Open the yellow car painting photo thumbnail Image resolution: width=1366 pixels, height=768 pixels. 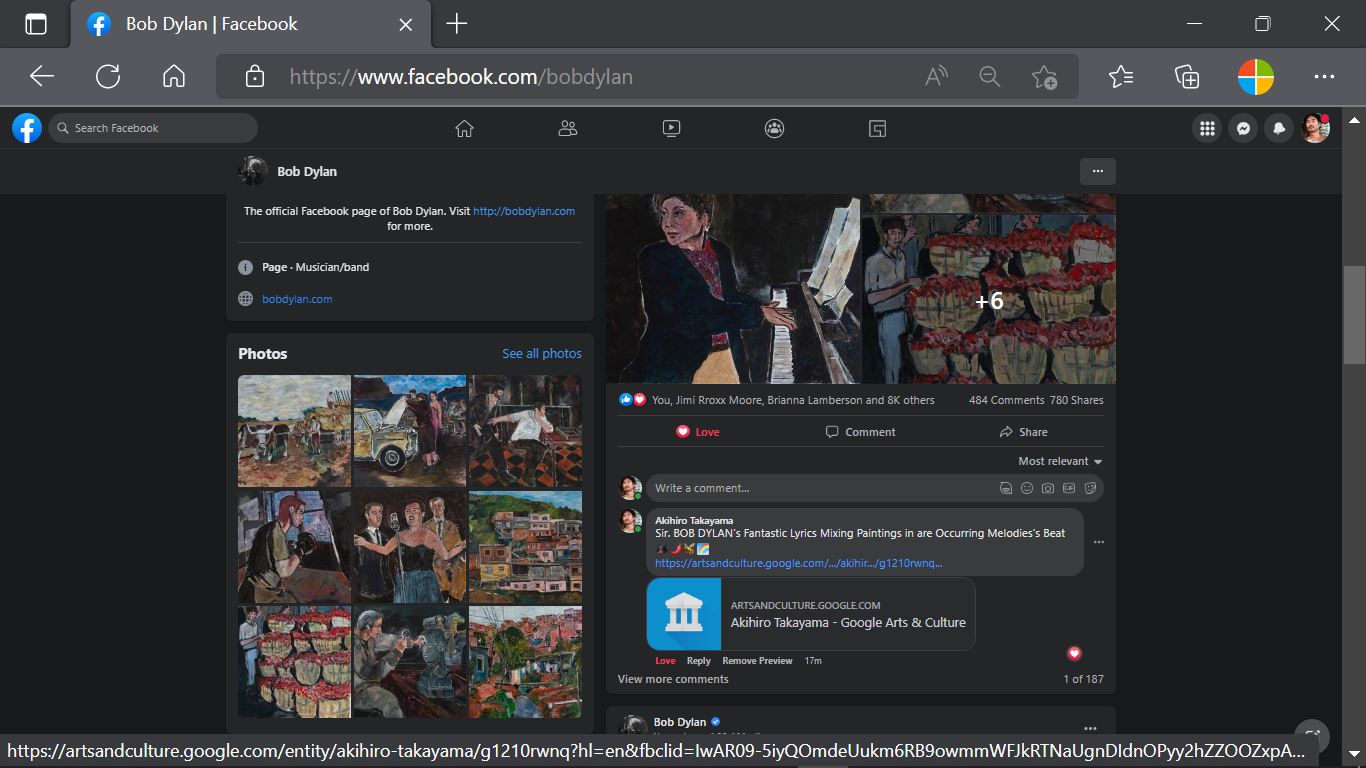click(x=410, y=431)
